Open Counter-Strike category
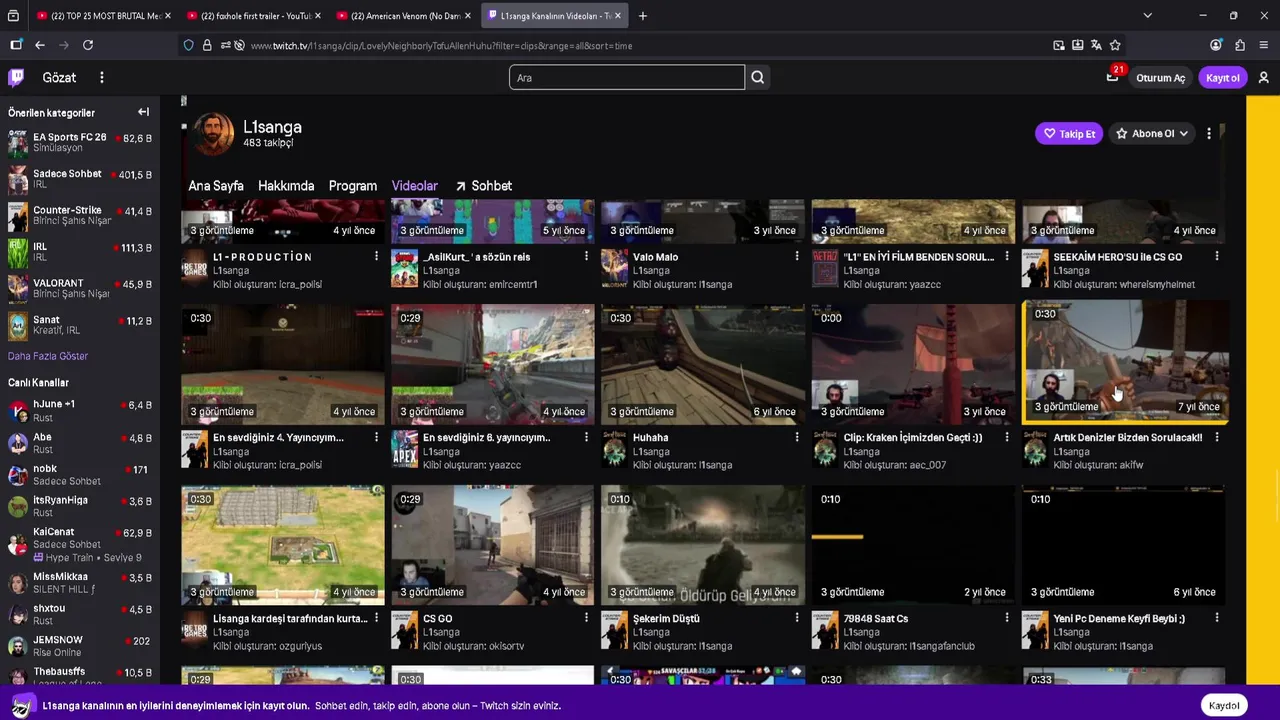 coord(80,216)
